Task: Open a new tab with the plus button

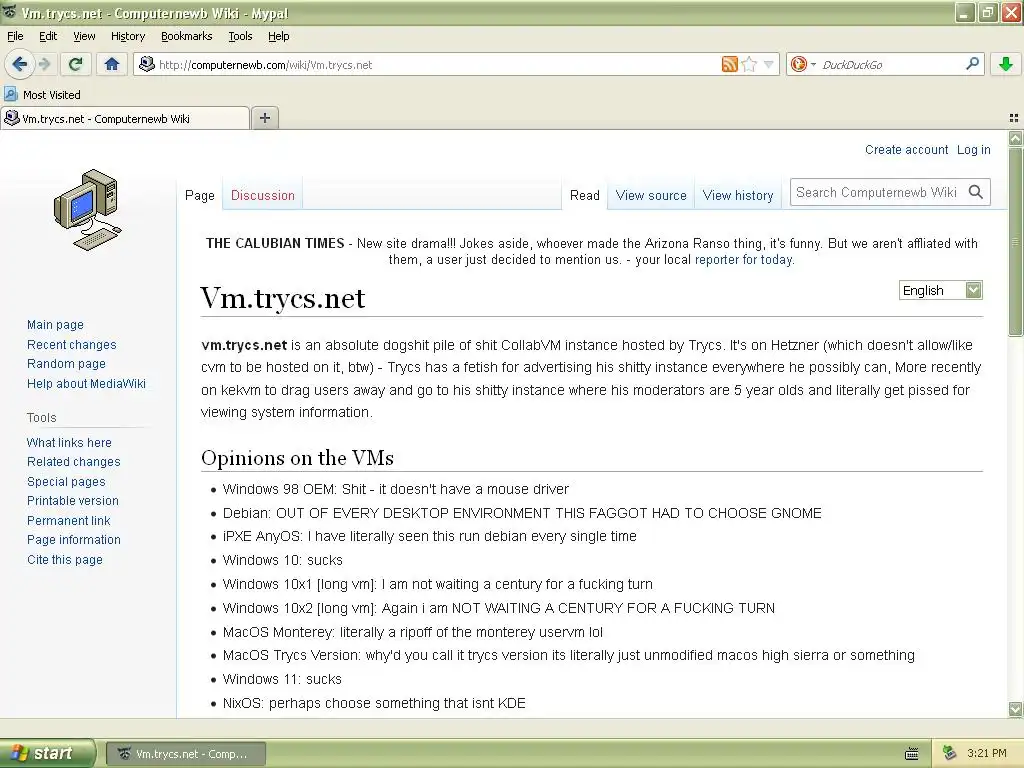Action: (264, 118)
